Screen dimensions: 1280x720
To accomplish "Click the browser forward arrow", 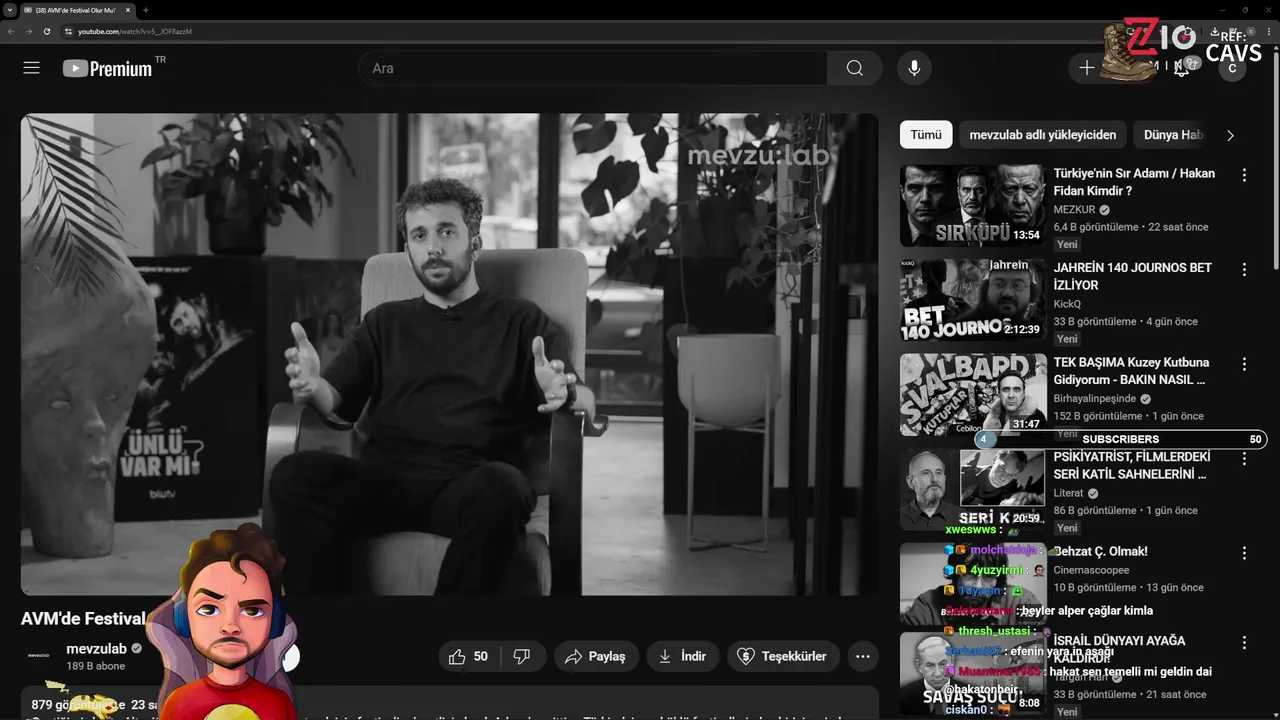I will pos(28,31).
